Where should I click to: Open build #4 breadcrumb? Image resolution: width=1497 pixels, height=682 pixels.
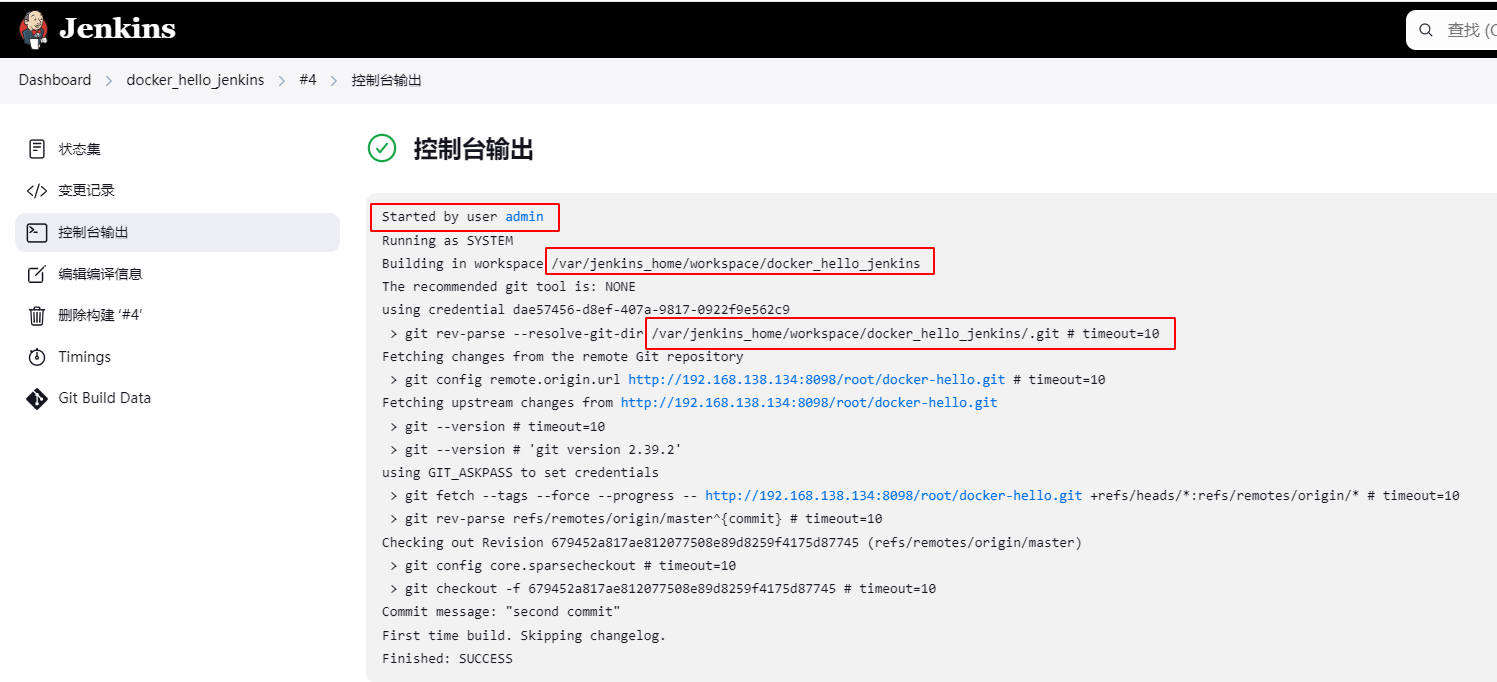(x=308, y=80)
